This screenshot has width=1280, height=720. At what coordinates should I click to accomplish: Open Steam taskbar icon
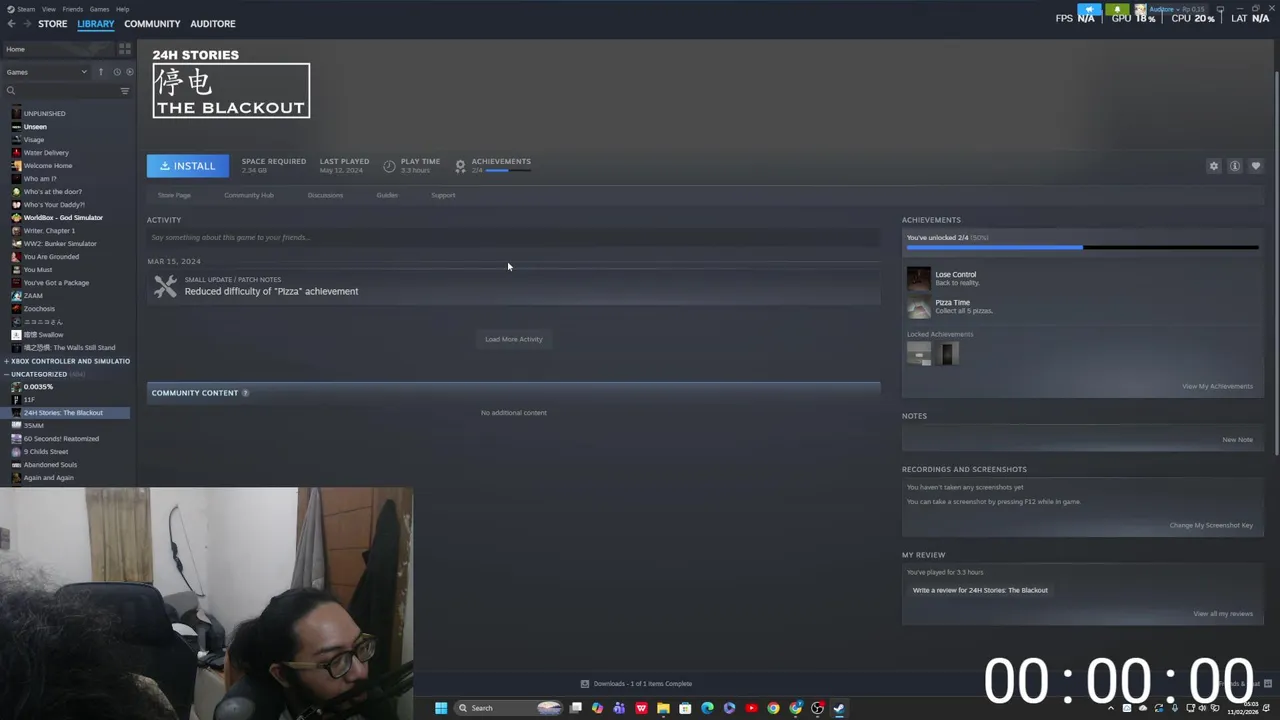click(839, 708)
